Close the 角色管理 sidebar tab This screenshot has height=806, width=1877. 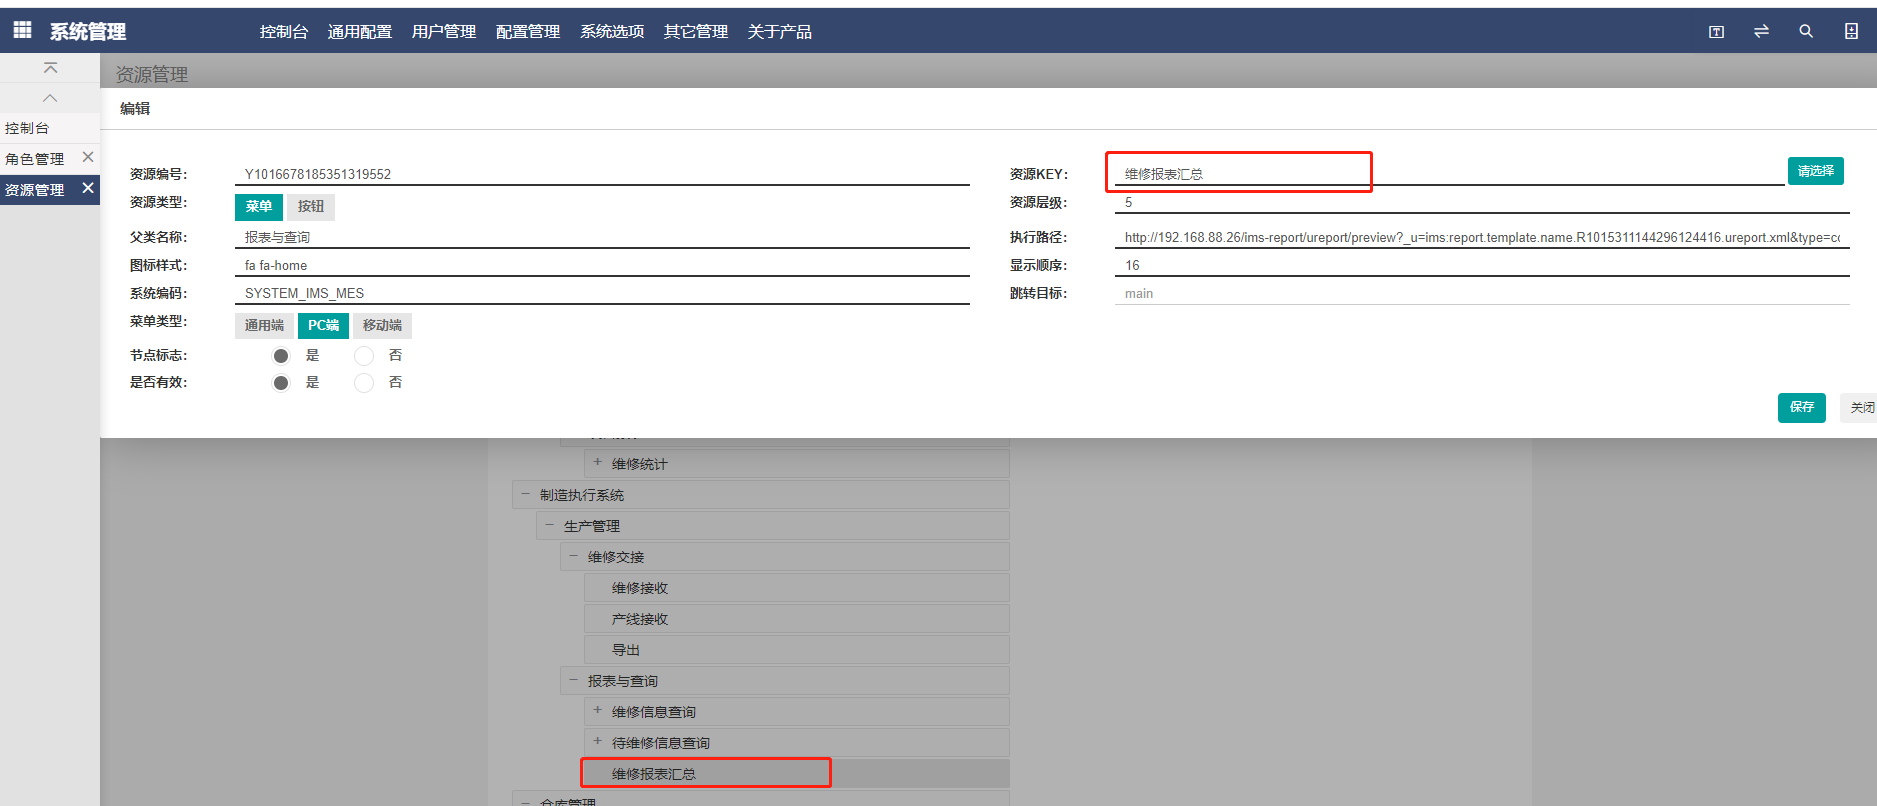(88, 157)
